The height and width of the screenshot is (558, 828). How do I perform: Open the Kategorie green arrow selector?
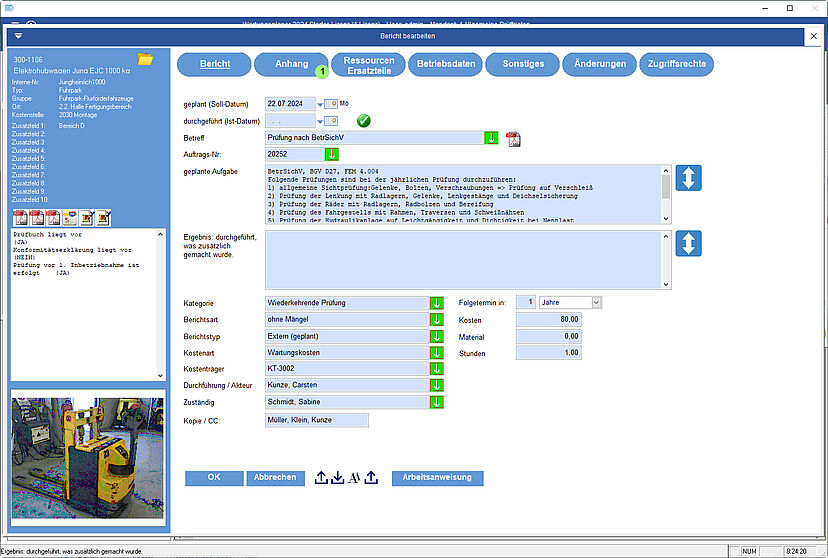point(436,302)
